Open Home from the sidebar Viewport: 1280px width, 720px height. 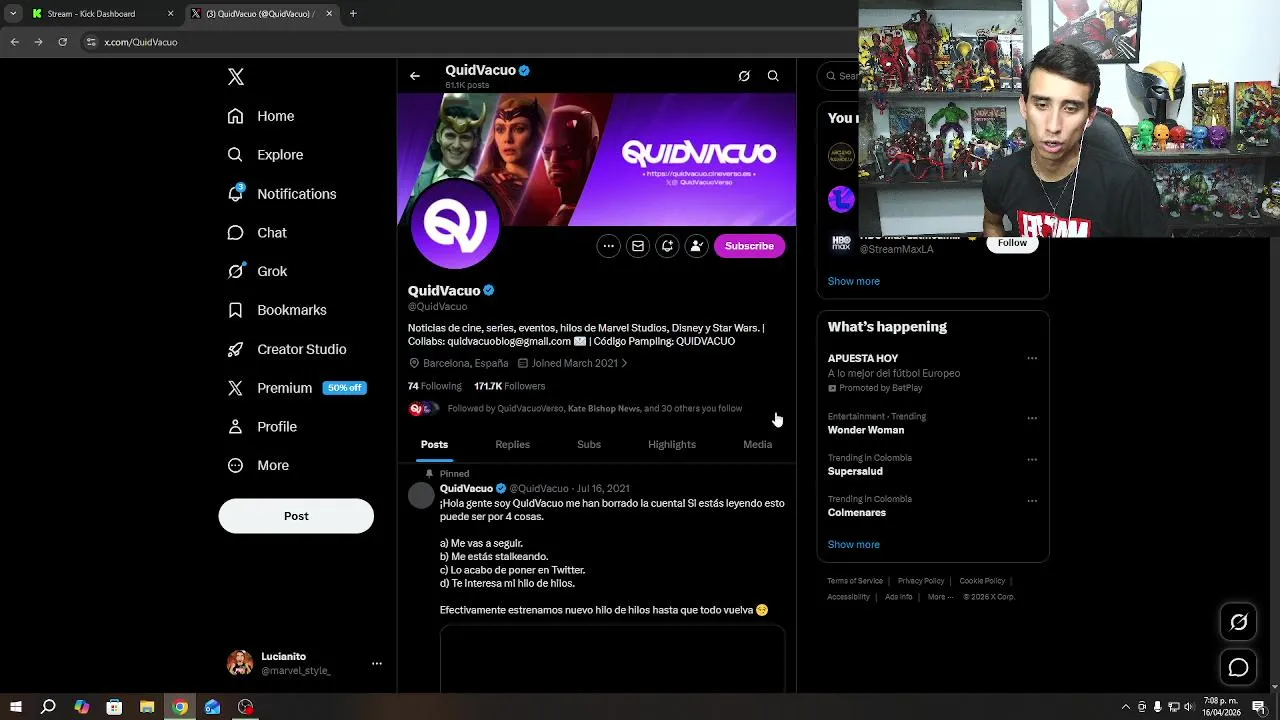[261, 116]
